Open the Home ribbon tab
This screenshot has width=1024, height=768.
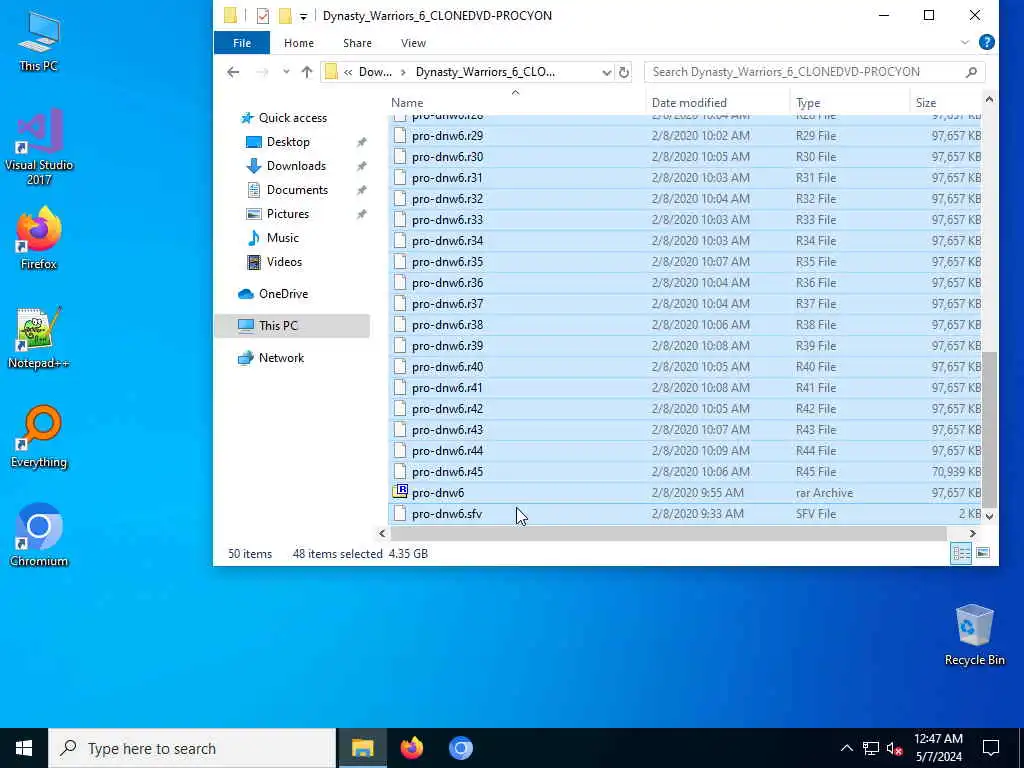[x=298, y=42]
